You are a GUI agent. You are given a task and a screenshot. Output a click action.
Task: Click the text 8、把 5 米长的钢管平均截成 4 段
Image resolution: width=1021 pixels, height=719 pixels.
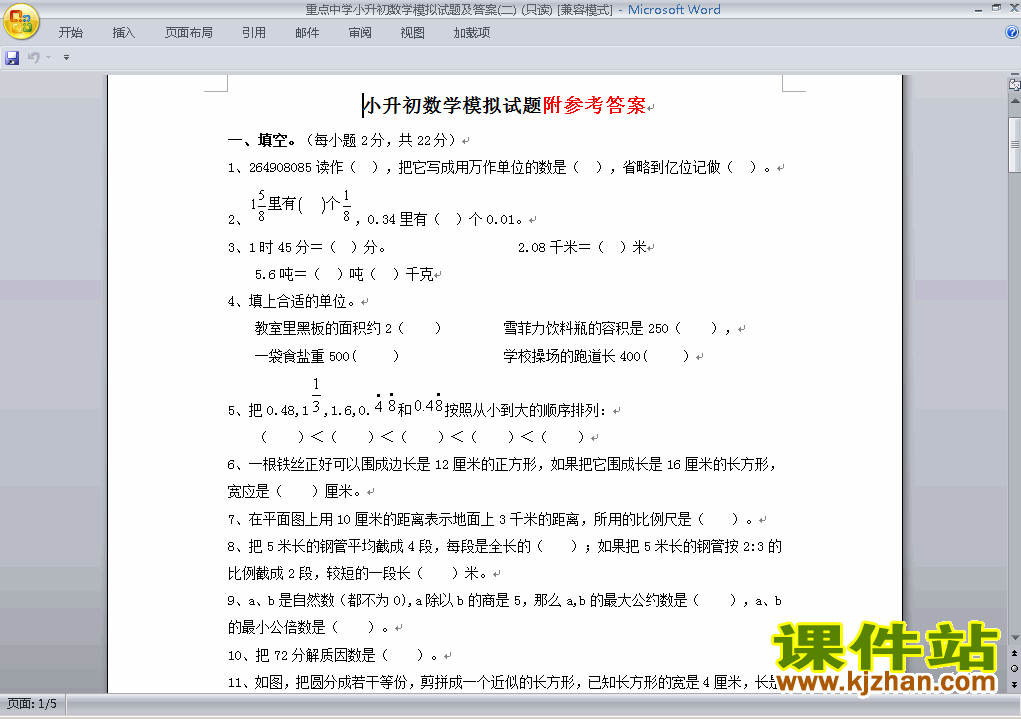pos(330,546)
